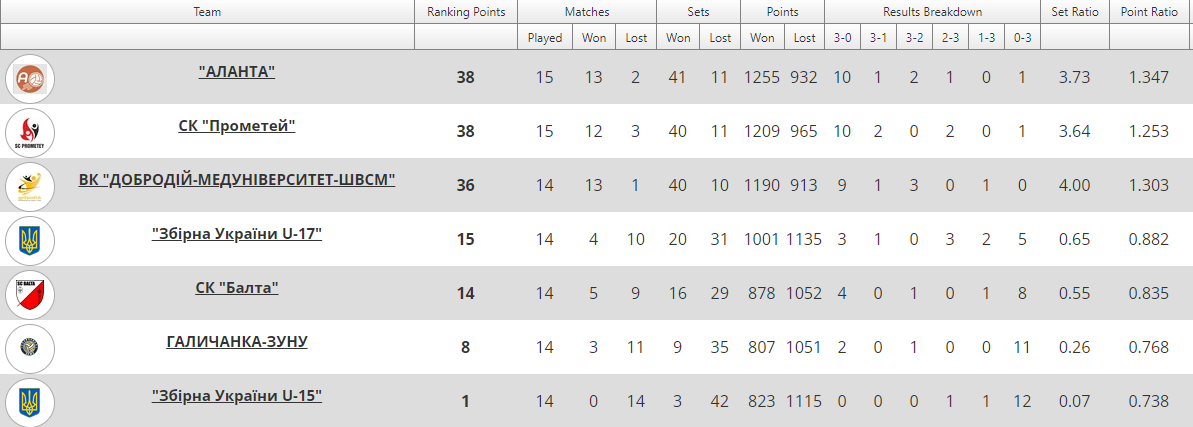Click the Team column header
Viewport: 1193px width, 427px height.
click(x=207, y=12)
